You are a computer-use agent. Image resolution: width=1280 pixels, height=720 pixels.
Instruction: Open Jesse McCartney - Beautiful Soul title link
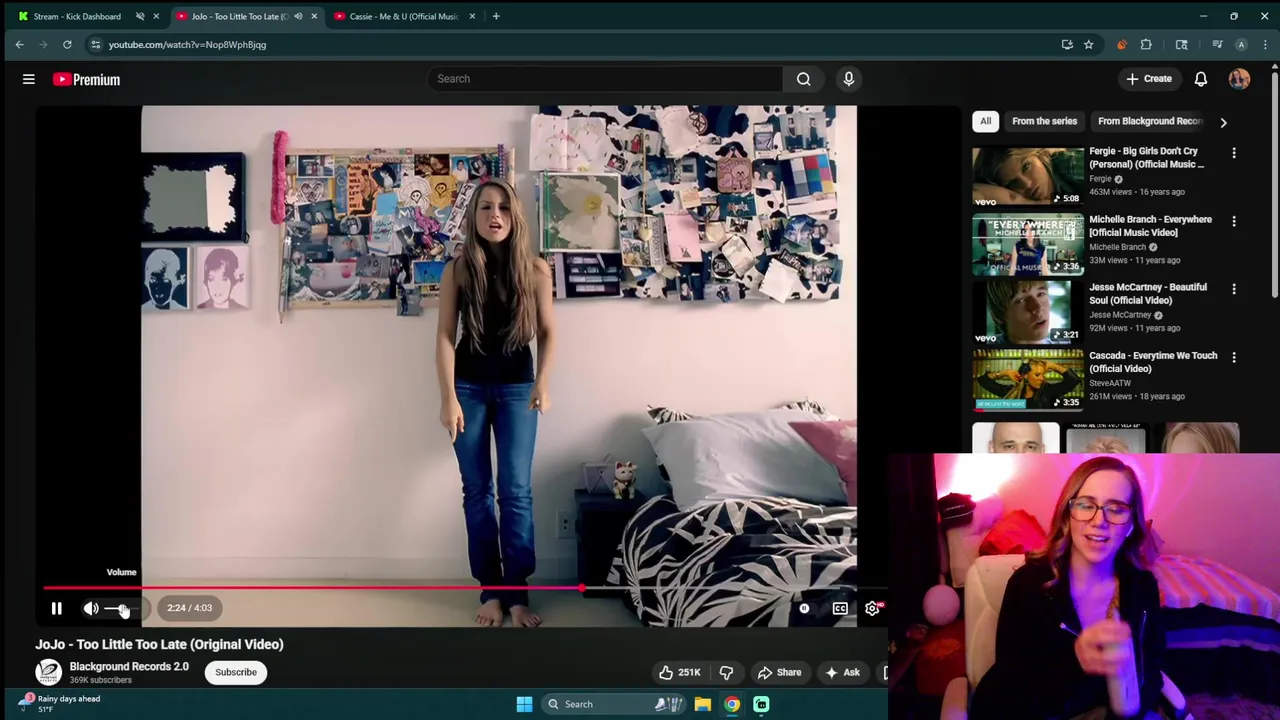[x=1148, y=294]
